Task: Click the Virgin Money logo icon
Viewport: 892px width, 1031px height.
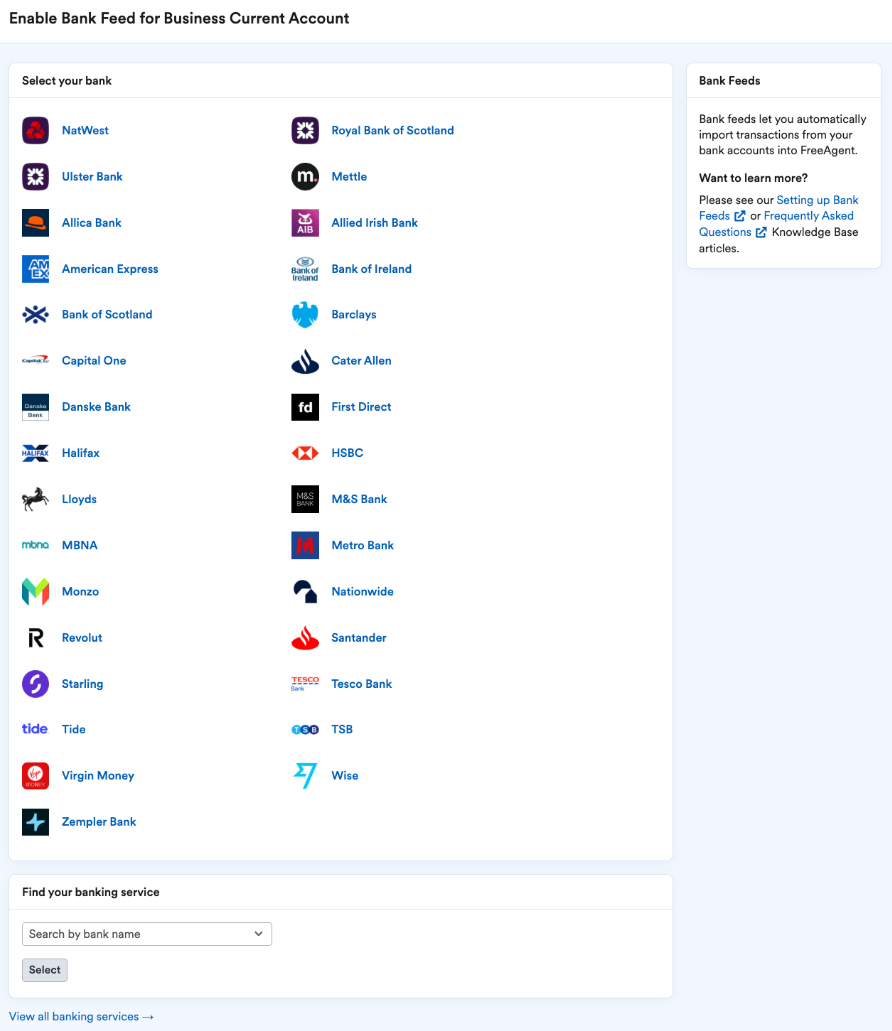Action: (x=35, y=776)
